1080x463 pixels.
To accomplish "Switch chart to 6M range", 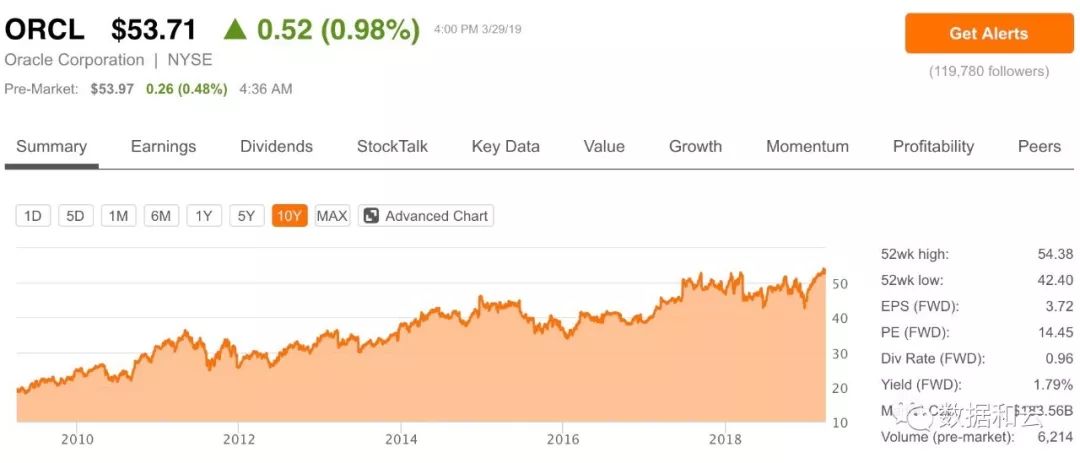I will coord(161,216).
